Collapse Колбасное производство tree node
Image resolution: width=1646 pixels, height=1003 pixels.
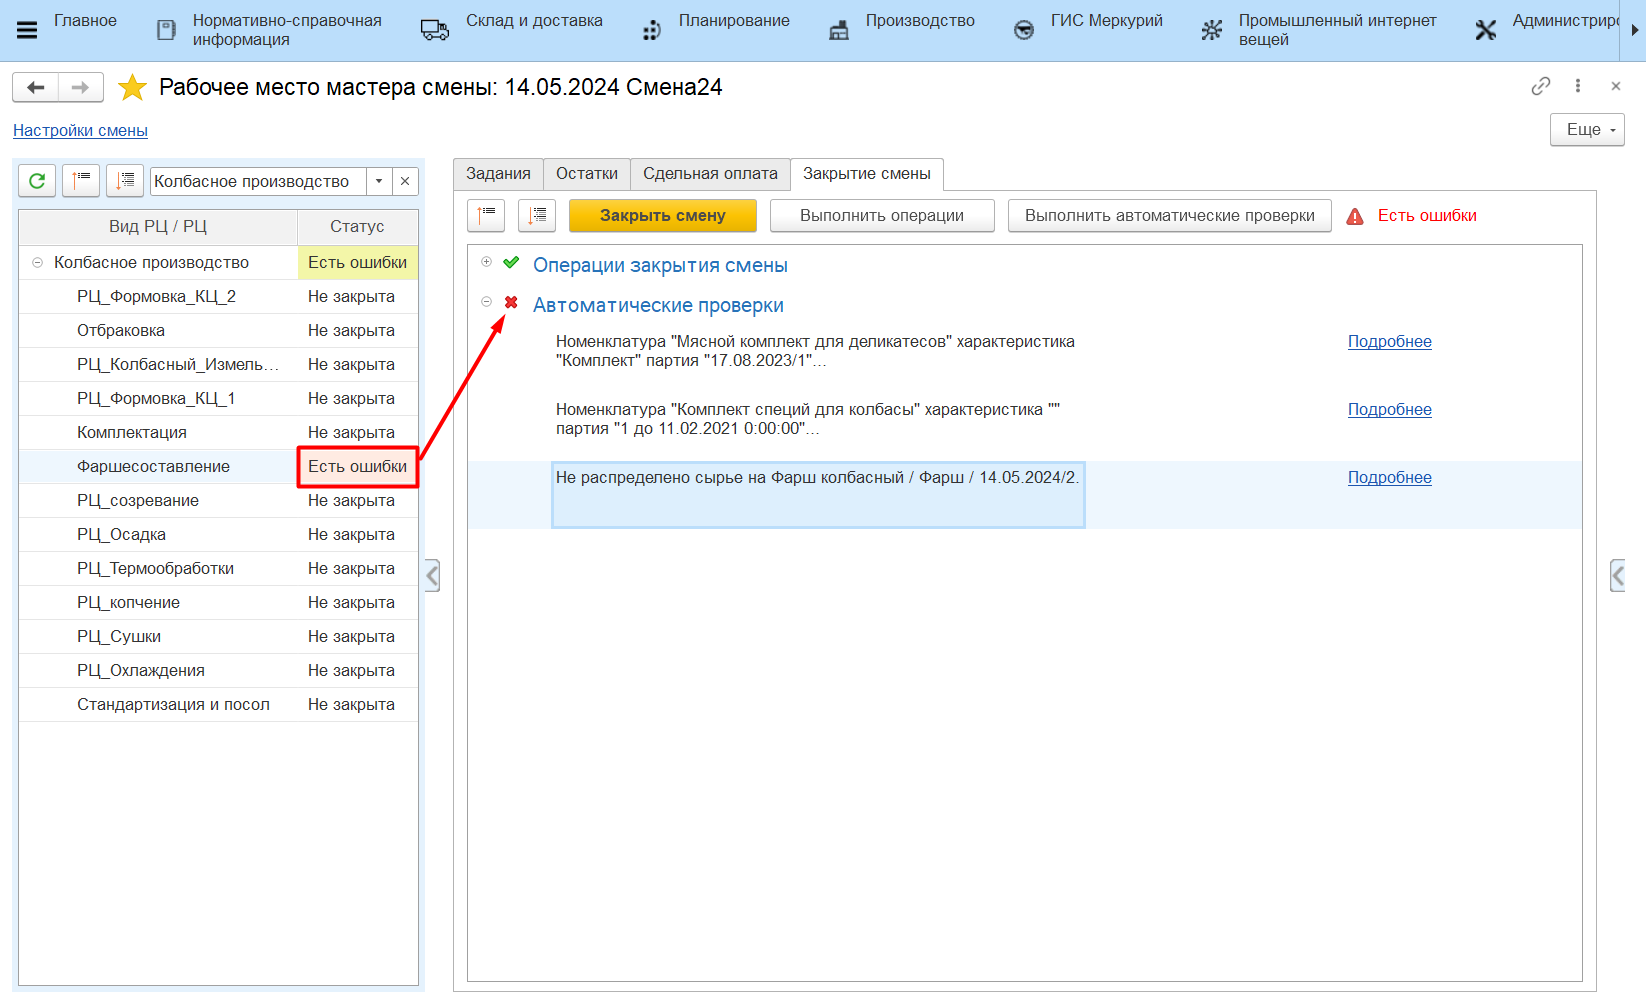[x=37, y=263]
